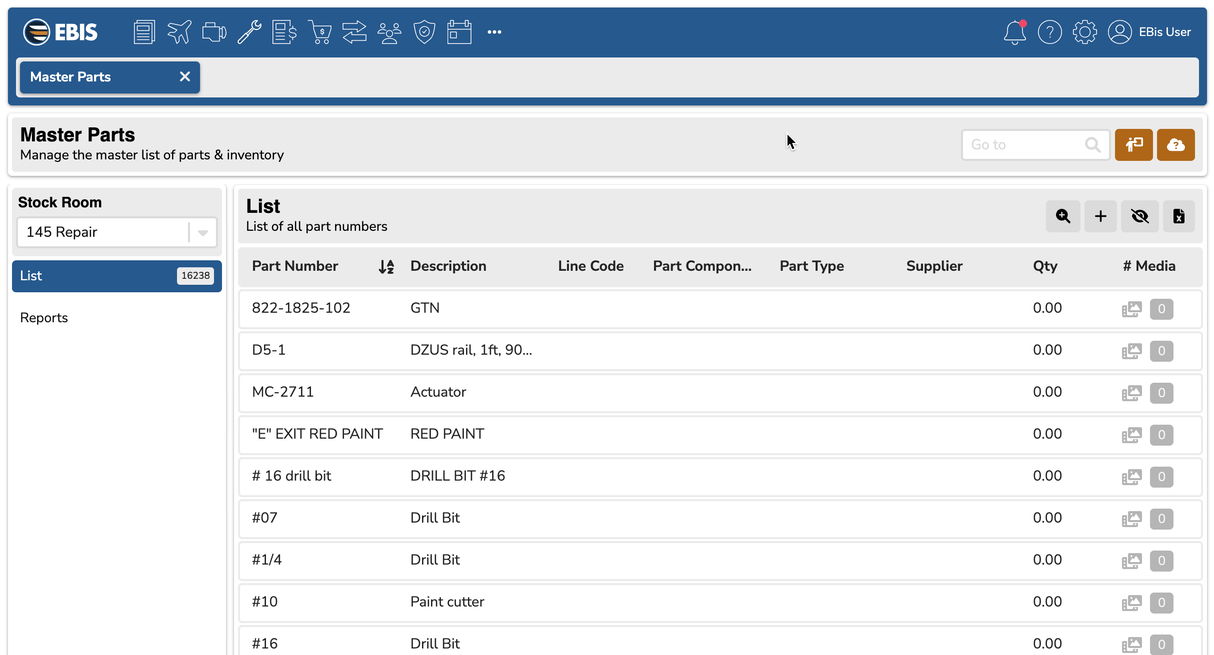Click the 0.00 quantity in the #10 row
1214x655 pixels.
coord(1047,602)
